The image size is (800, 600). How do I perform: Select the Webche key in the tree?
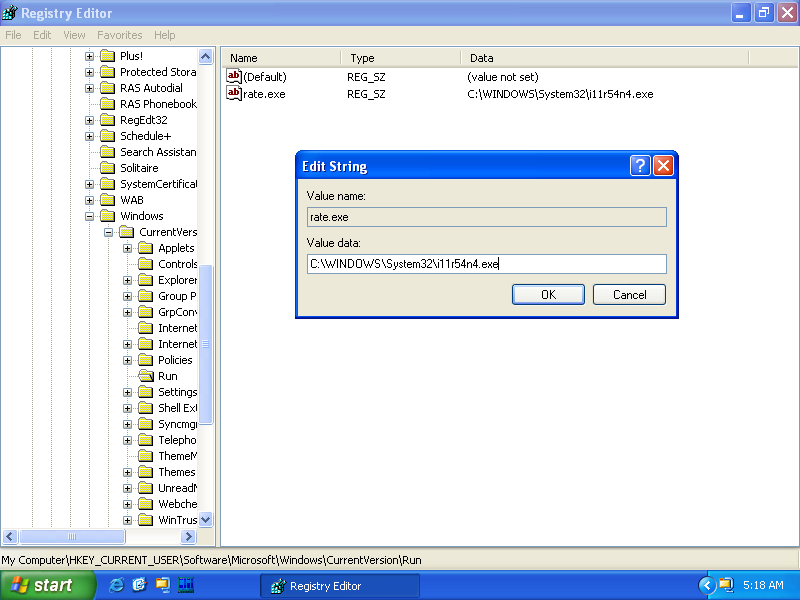pyautogui.click(x=177, y=504)
